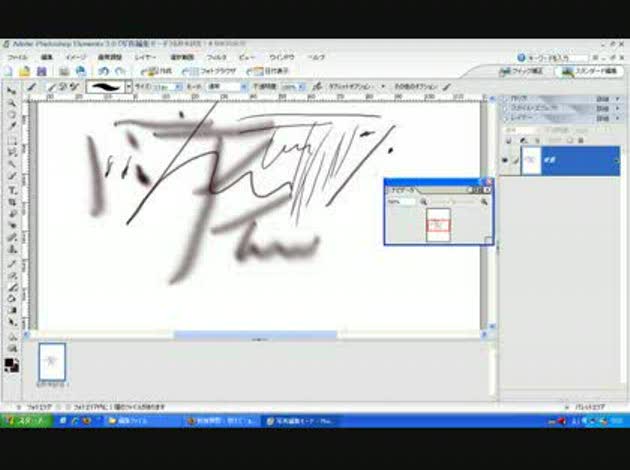The height and width of the screenshot is (470, 630).
Task: Click the Open folder icon in shortcuts bar
Action: (25, 72)
